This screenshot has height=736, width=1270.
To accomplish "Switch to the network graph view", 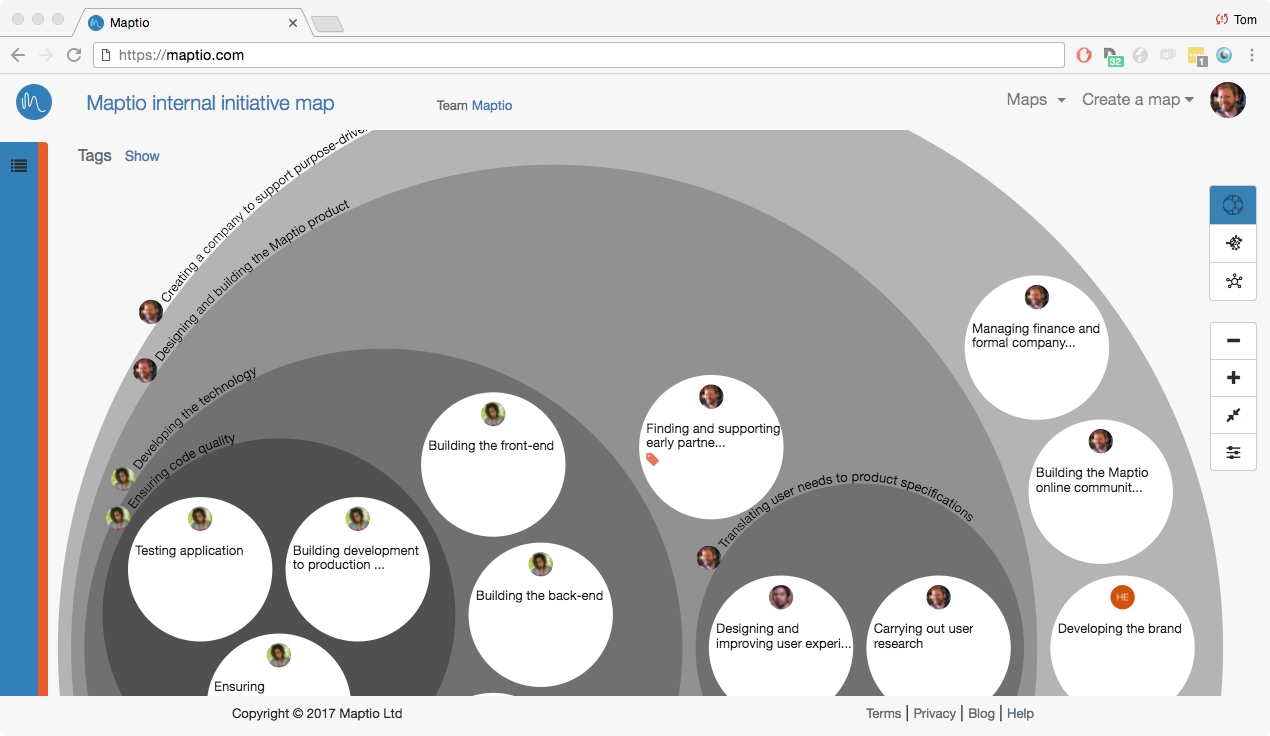I will pos(1233,281).
